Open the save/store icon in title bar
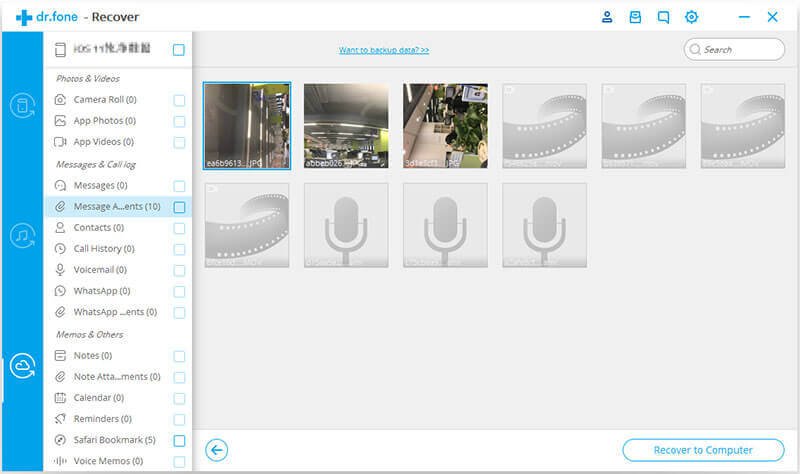Viewport: 800px width, 474px height. pyautogui.click(x=635, y=17)
